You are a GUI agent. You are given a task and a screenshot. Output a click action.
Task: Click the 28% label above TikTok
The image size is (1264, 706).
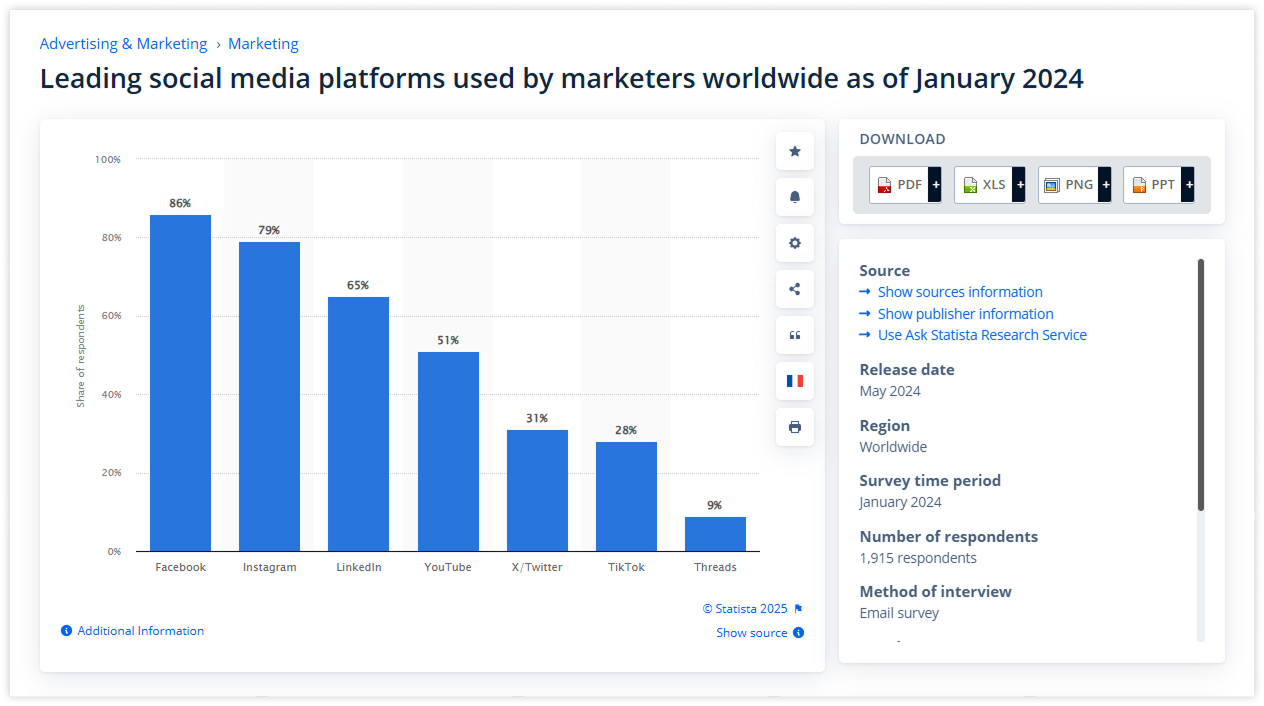626,430
